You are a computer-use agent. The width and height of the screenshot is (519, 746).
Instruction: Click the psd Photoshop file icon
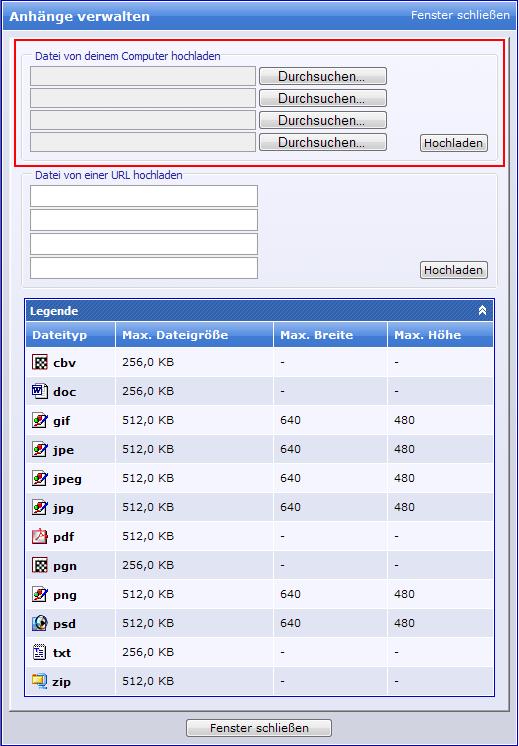40,623
